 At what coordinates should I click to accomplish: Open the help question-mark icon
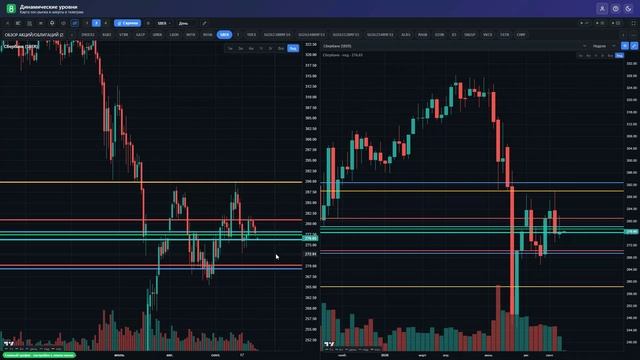pyautogui.click(x=616, y=9)
